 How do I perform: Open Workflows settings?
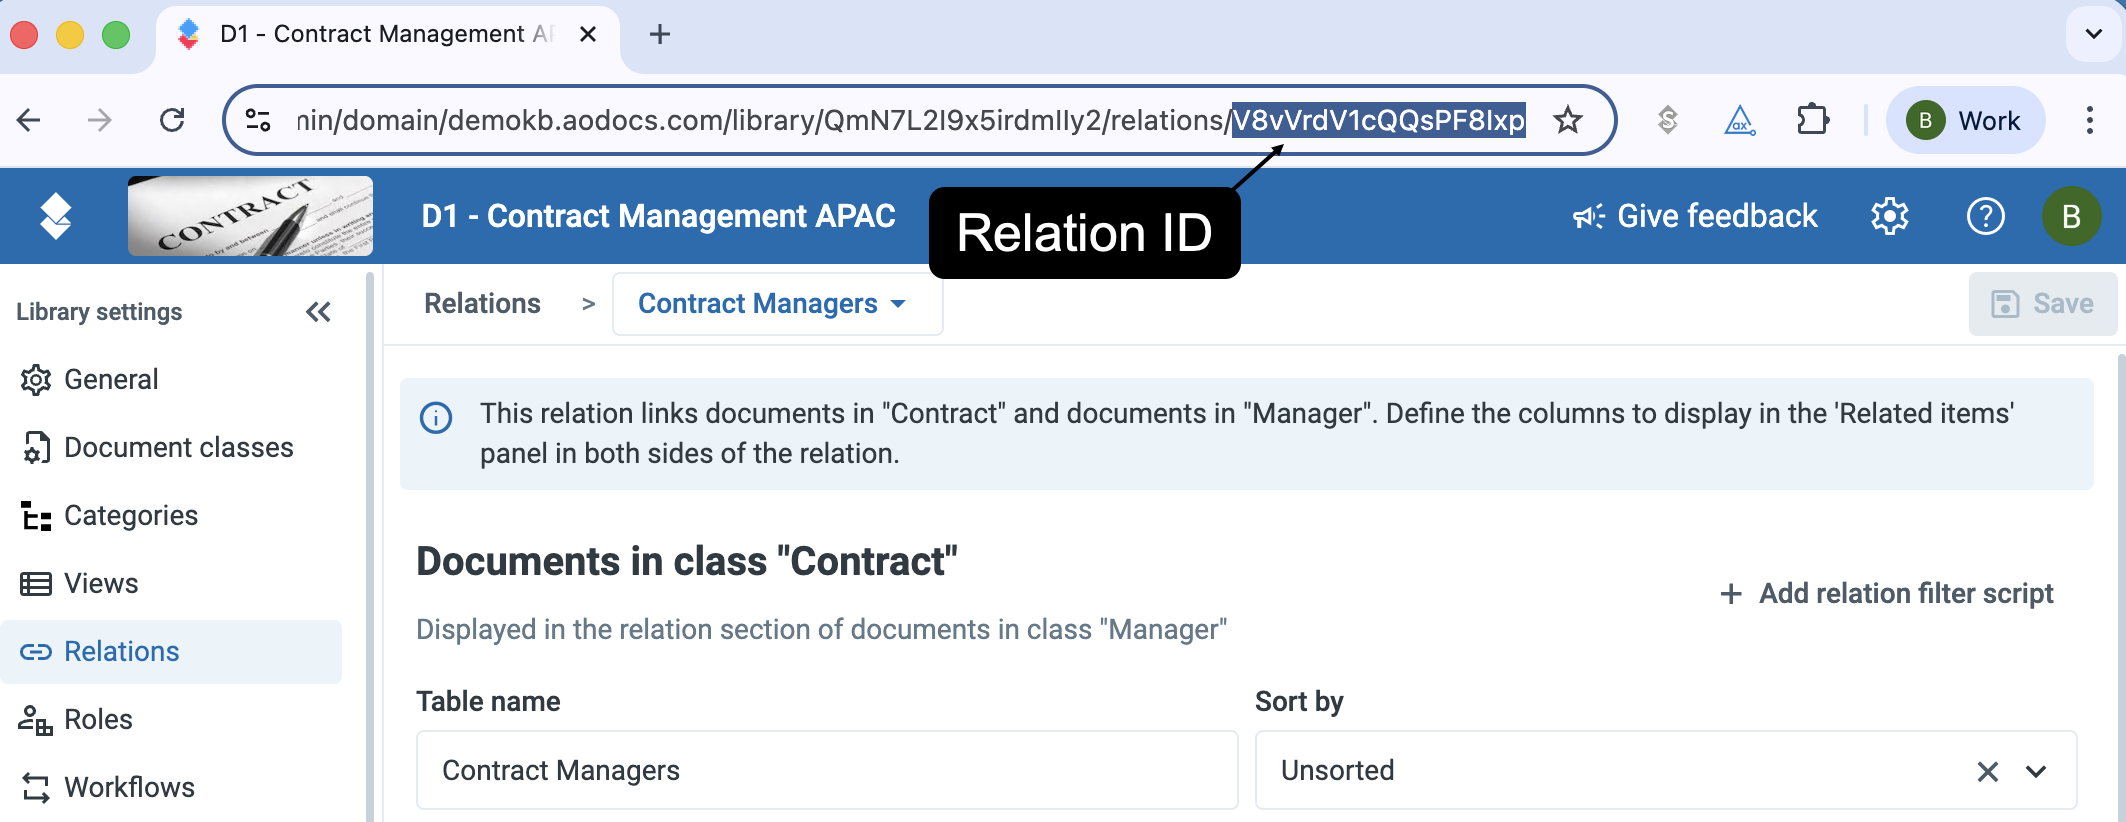172,788
